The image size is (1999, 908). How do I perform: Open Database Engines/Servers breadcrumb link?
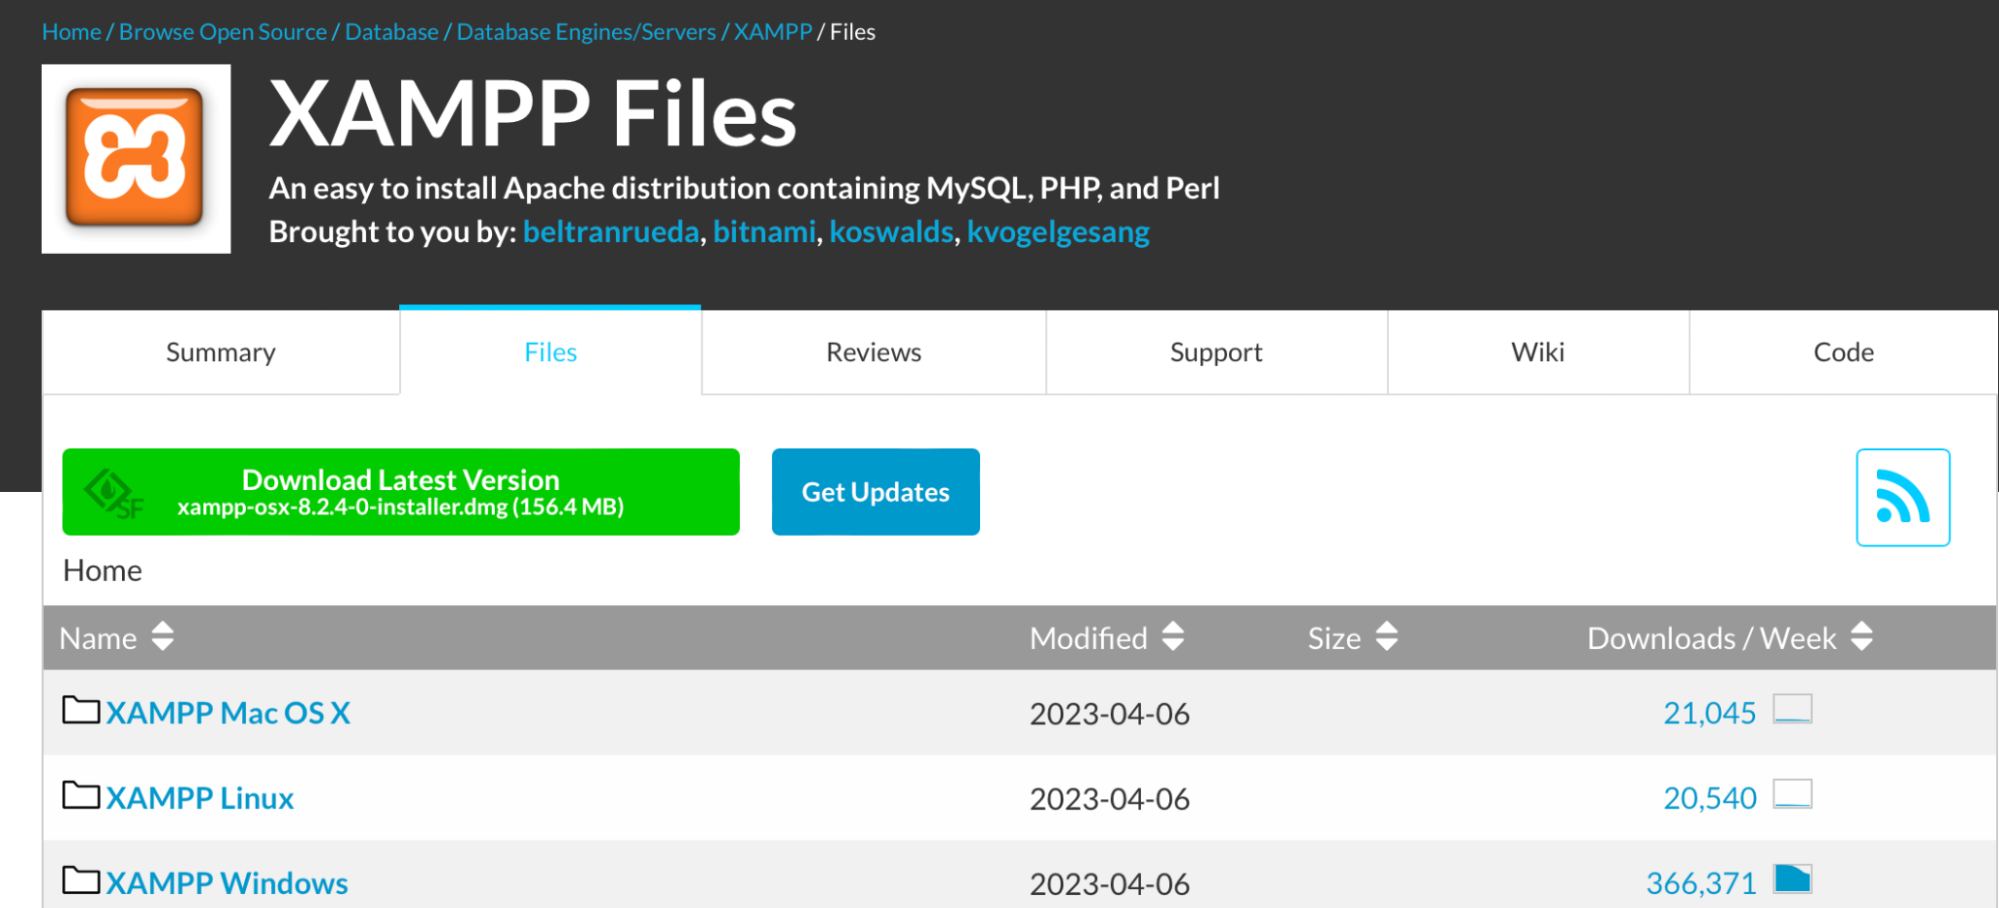point(586,32)
